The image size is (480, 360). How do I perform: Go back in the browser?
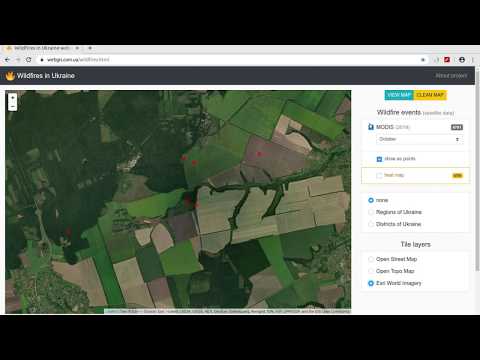pyautogui.click(x=8, y=60)
